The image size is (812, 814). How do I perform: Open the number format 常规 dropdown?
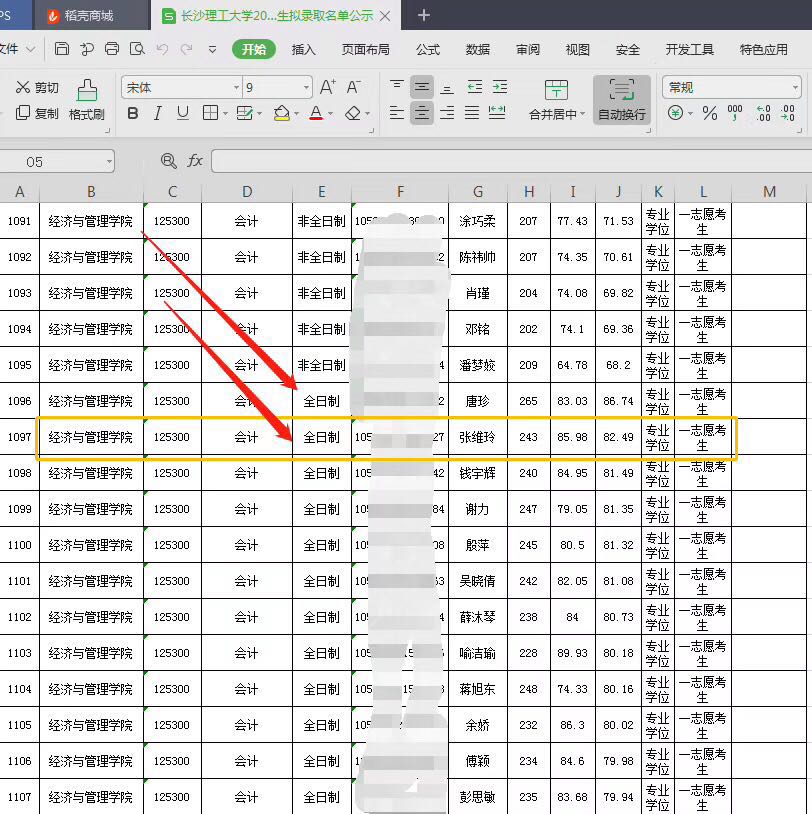point(795,87)
